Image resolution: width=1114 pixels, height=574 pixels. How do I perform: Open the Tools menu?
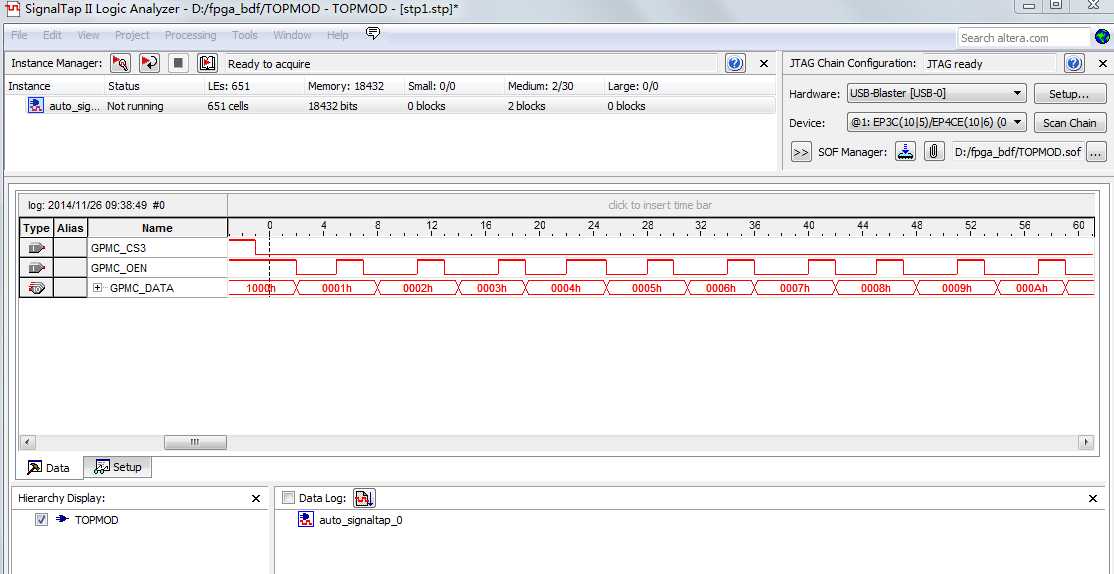pyautogui.click(x=244, y=35)
